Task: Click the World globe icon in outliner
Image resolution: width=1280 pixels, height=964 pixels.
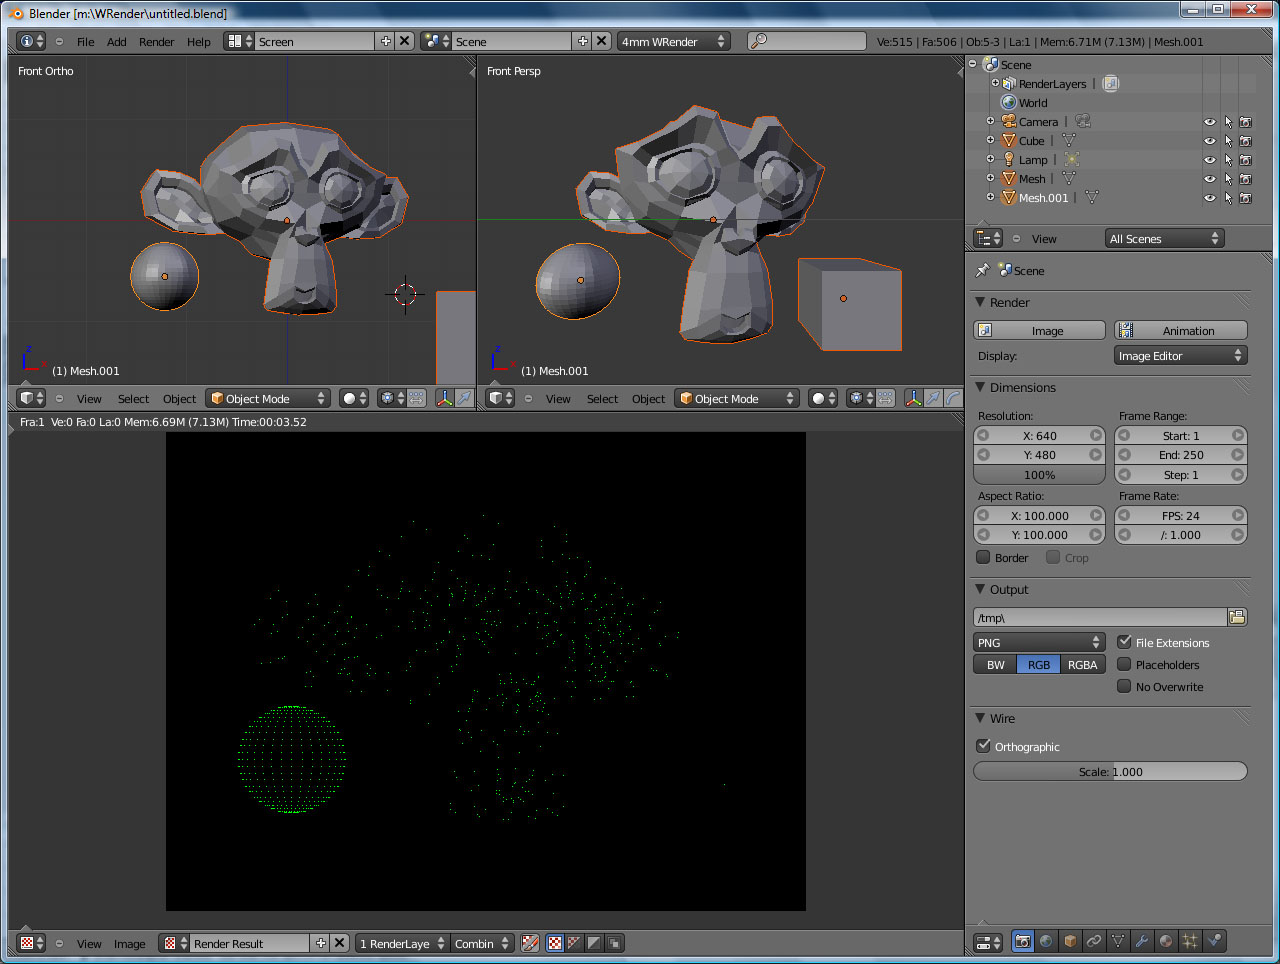Action: (1009, 103)
